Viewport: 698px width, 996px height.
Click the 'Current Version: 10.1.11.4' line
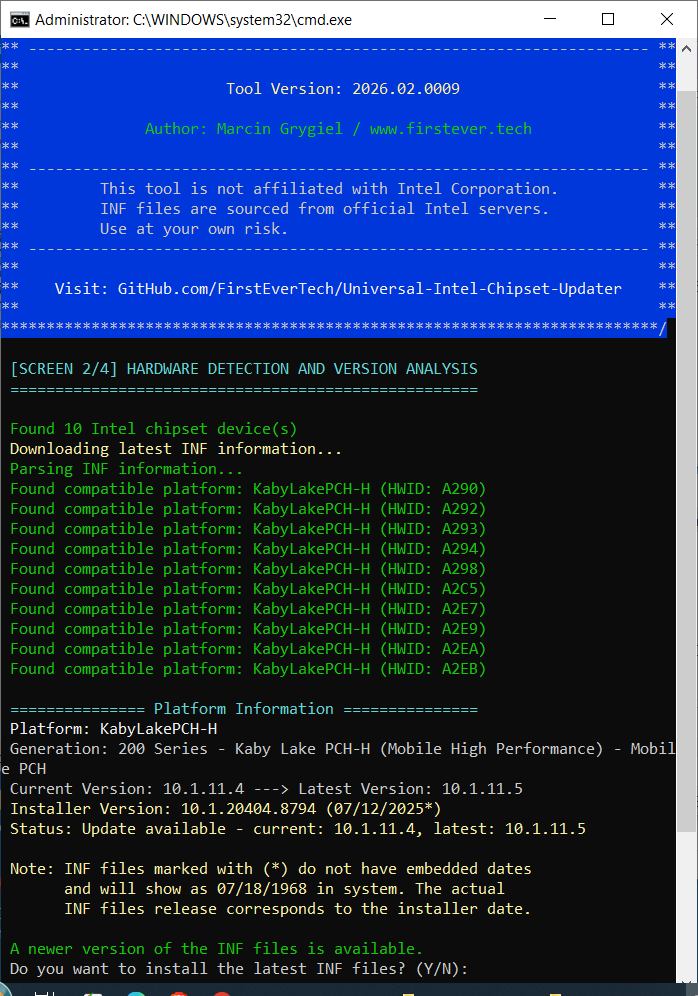point(267,790)
